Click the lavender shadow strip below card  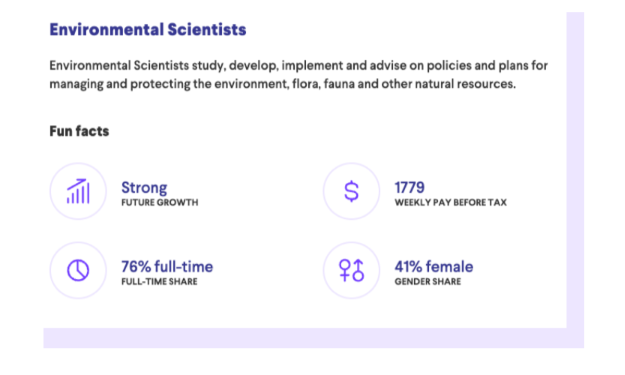click(305, 338)
